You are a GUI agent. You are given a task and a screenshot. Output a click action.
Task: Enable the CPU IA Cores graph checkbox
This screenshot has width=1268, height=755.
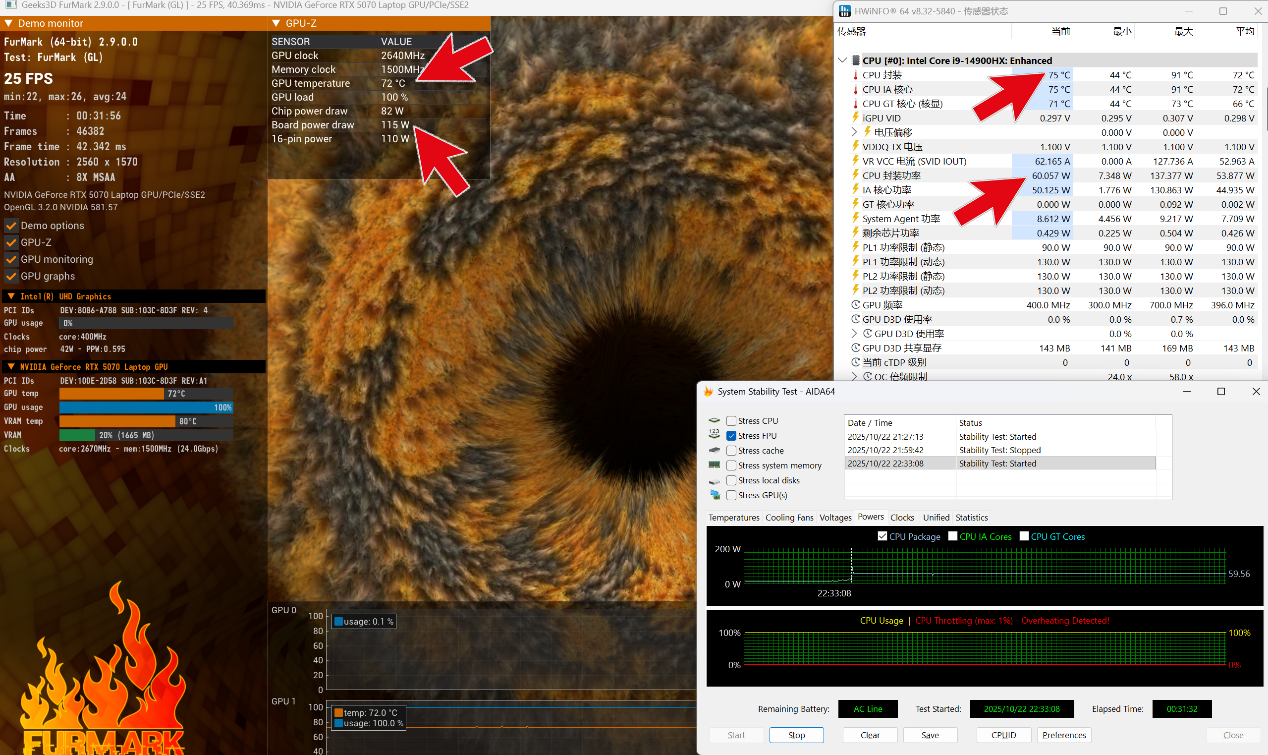coord(953,537)
